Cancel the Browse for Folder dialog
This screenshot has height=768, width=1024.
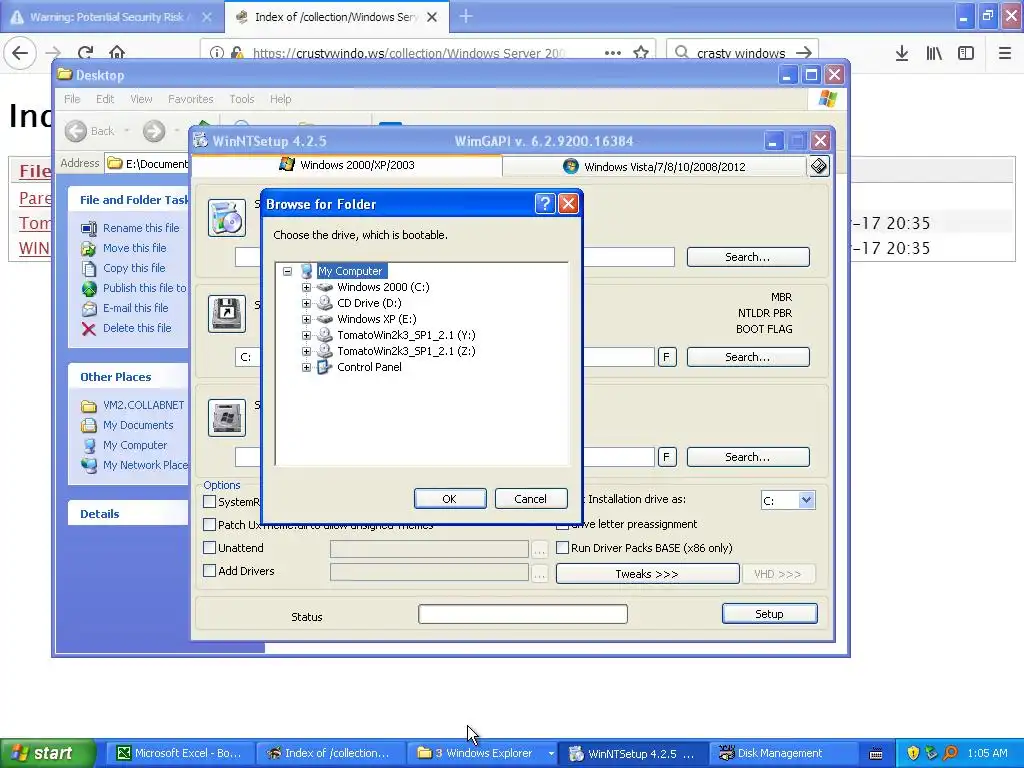[x=531, y=499]
